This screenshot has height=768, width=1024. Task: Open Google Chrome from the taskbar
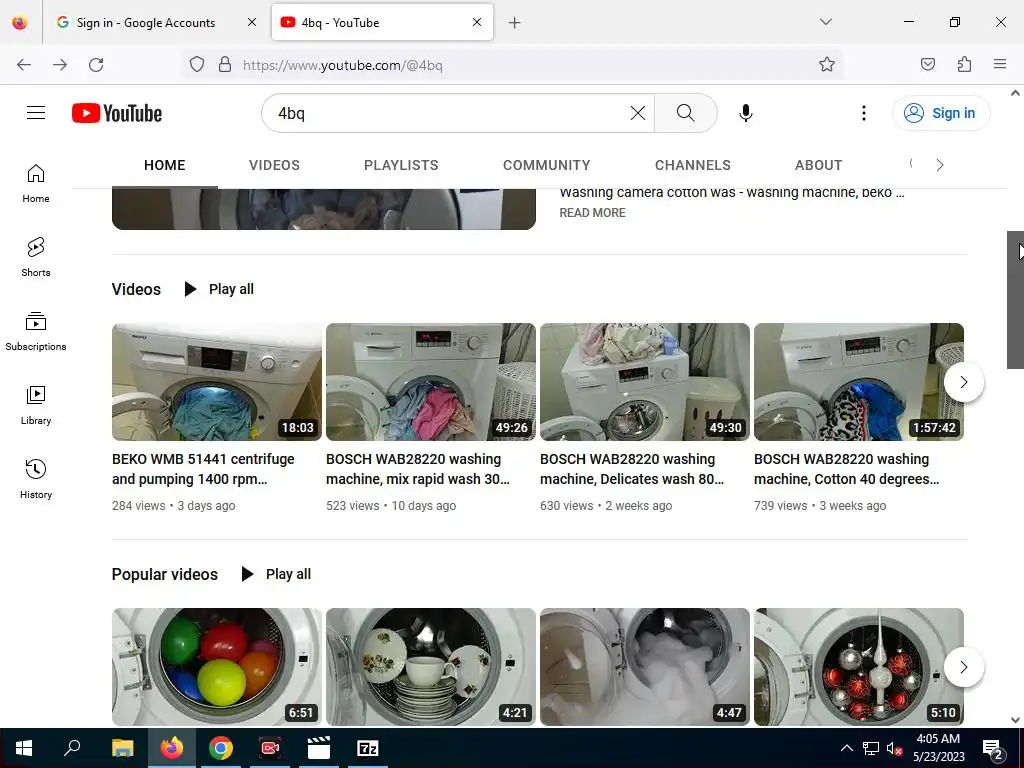coord(221,748)
